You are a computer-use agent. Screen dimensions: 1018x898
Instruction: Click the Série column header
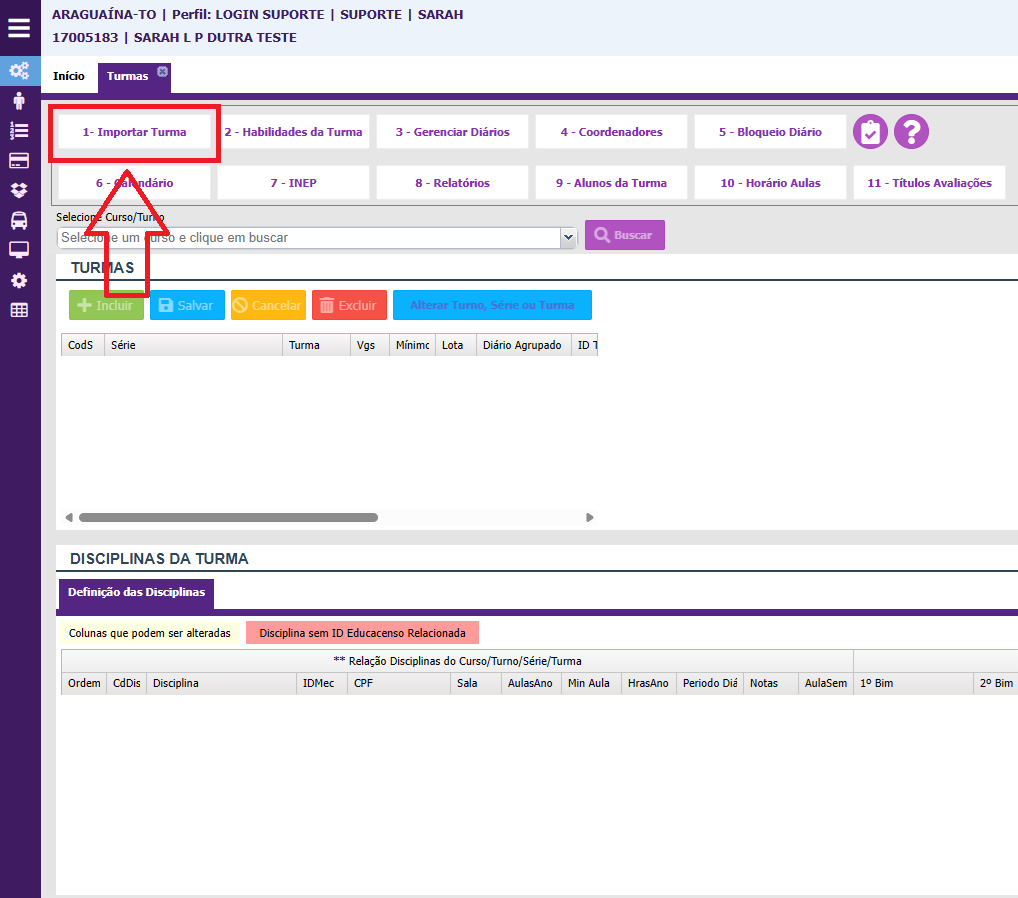(193, 345)
